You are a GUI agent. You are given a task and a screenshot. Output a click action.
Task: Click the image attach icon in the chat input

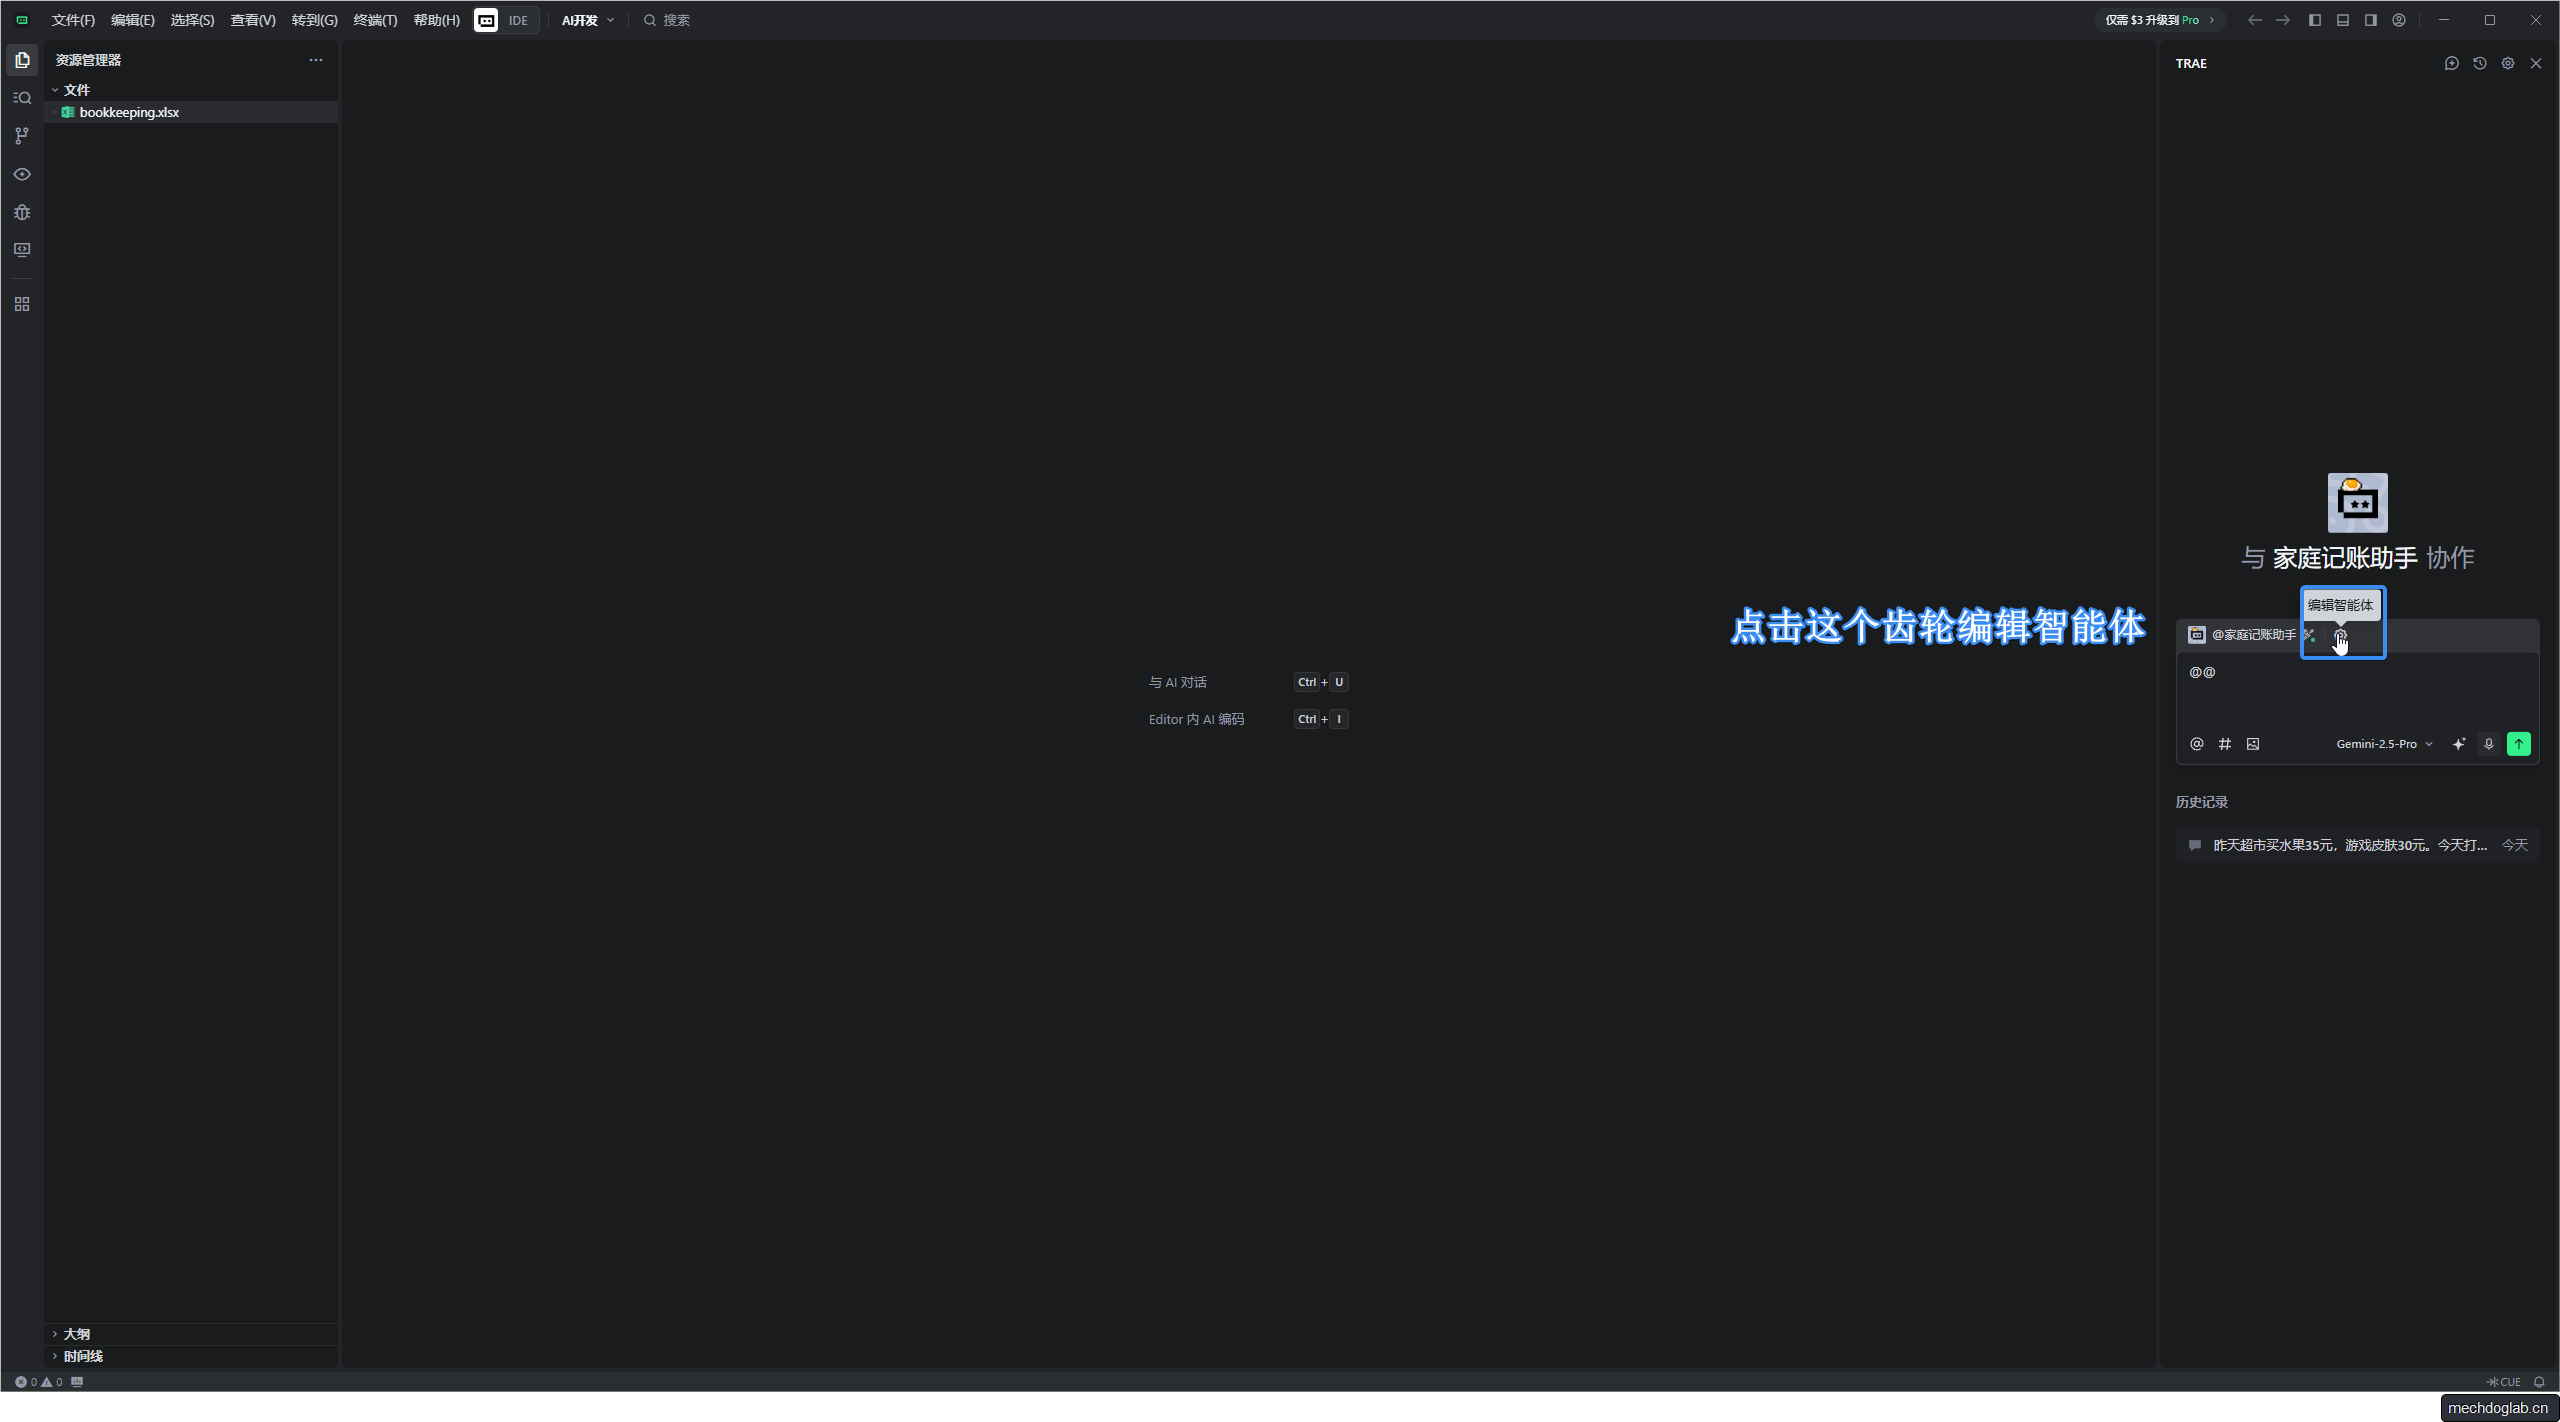pyautogui.click(x=2253, y=744)
